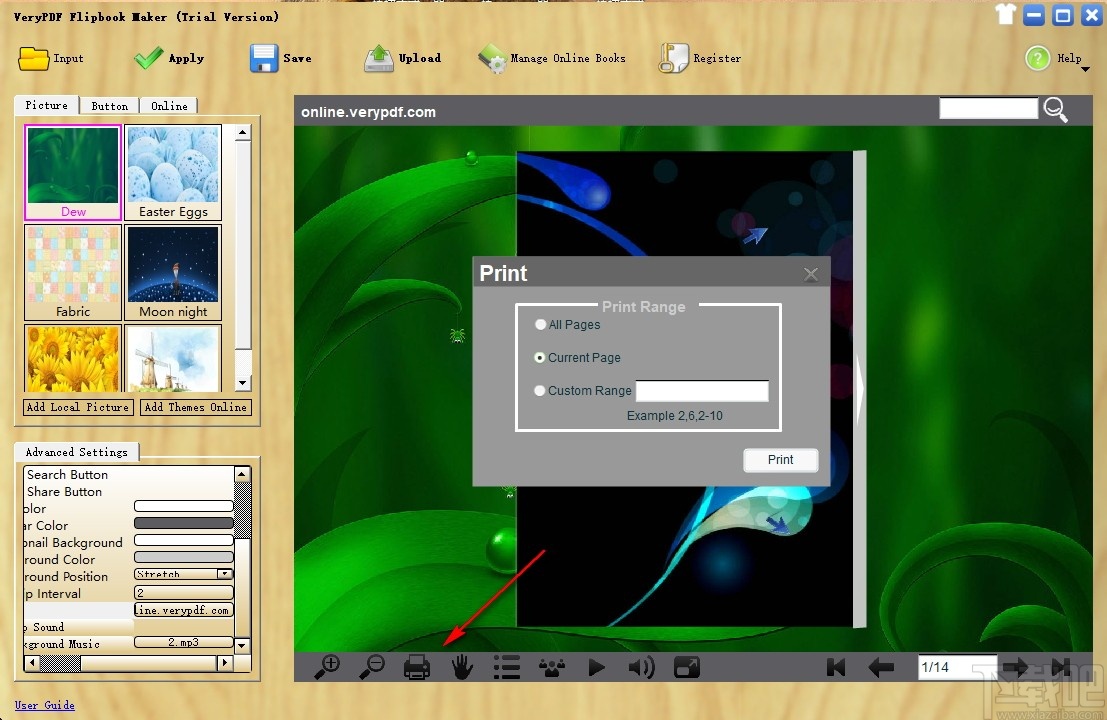Choose the Custom Range print option
Image resolution: width=1107 pixels, height=720 pixels.
coord(539,391)
